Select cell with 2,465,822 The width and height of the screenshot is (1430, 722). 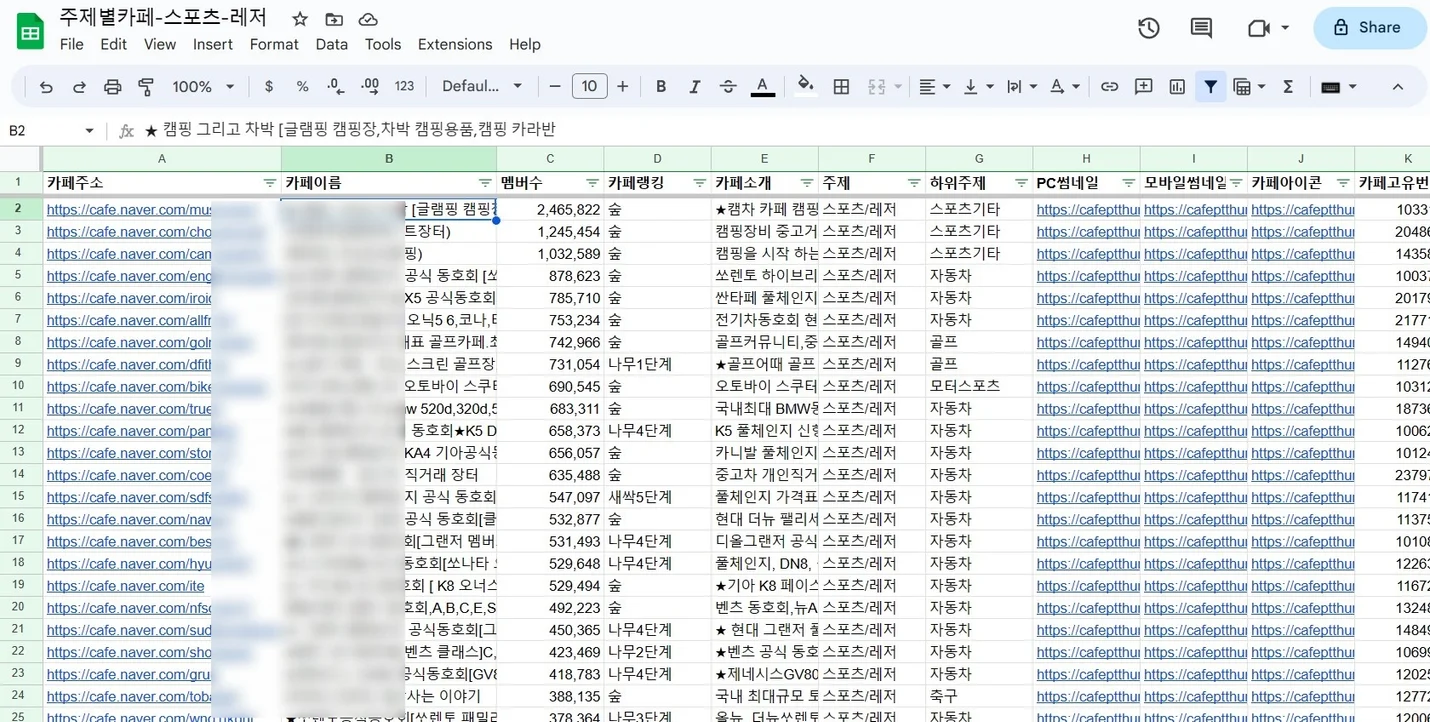click(550, 209)
